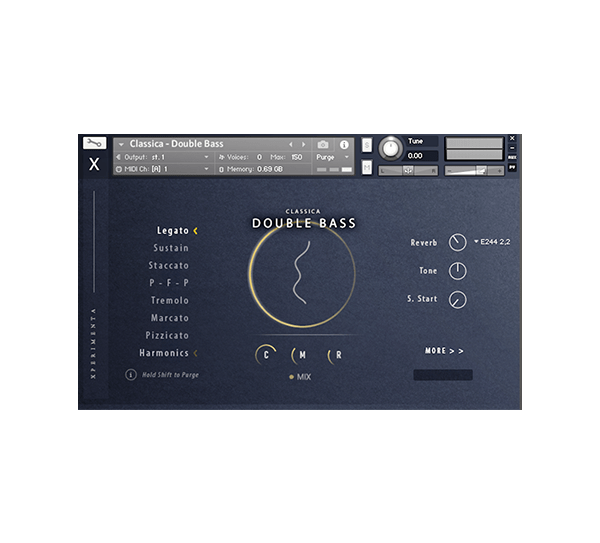The height and width of the screenshot is (543, 600).
Task: Click the C microphone level dial
Action: click(x=266, y=355)
